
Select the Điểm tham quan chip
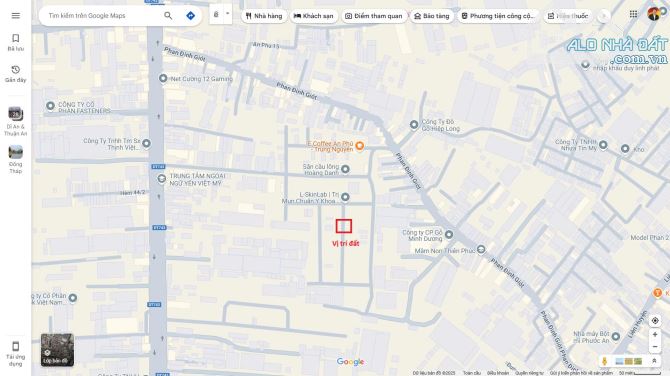coord(374,16)
